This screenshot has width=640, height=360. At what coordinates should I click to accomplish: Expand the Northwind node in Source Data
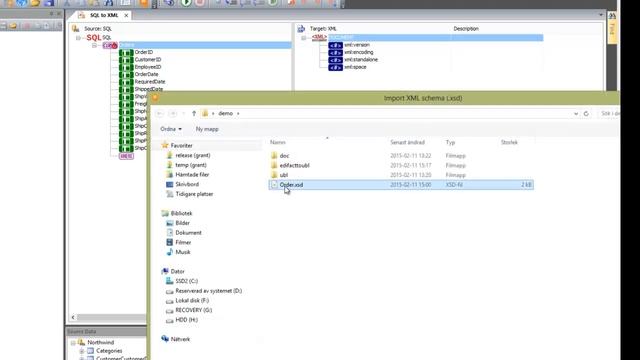click(73, 342)
